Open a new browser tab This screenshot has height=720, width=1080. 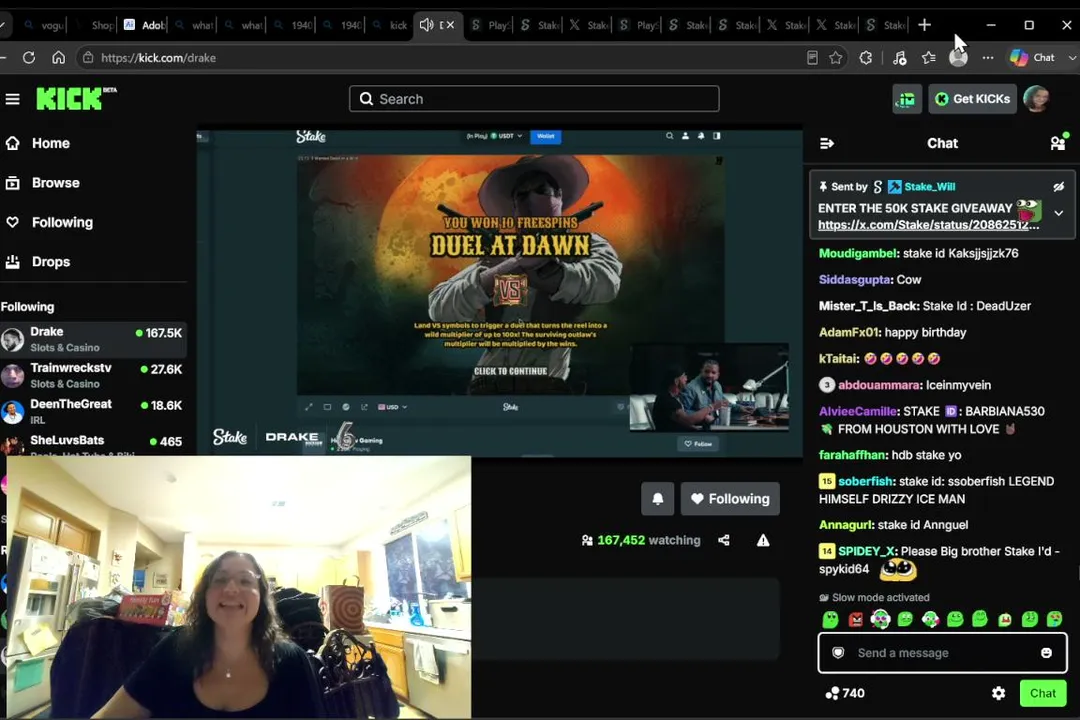pyautogui.click(x=924, y=25)
